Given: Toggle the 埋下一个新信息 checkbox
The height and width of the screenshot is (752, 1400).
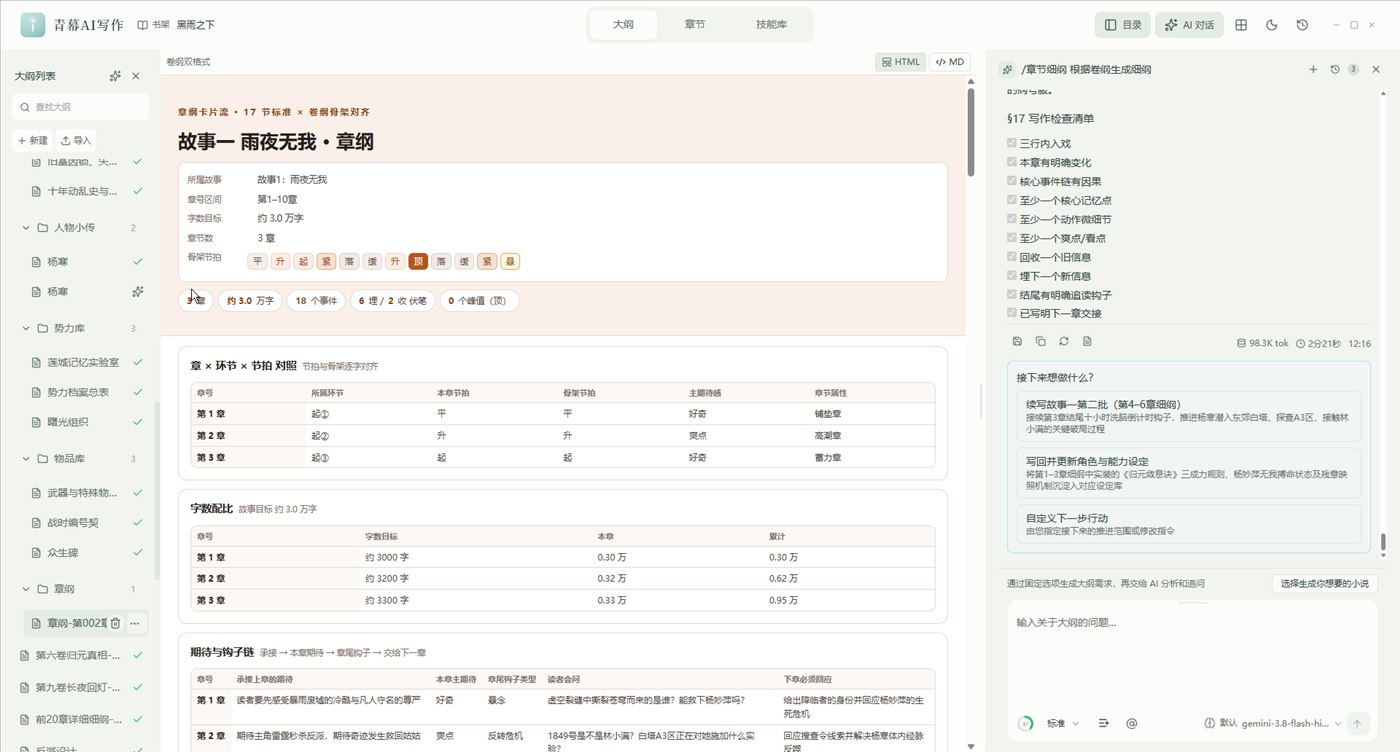Looking at the screenshot, I should click(1012, 276).
